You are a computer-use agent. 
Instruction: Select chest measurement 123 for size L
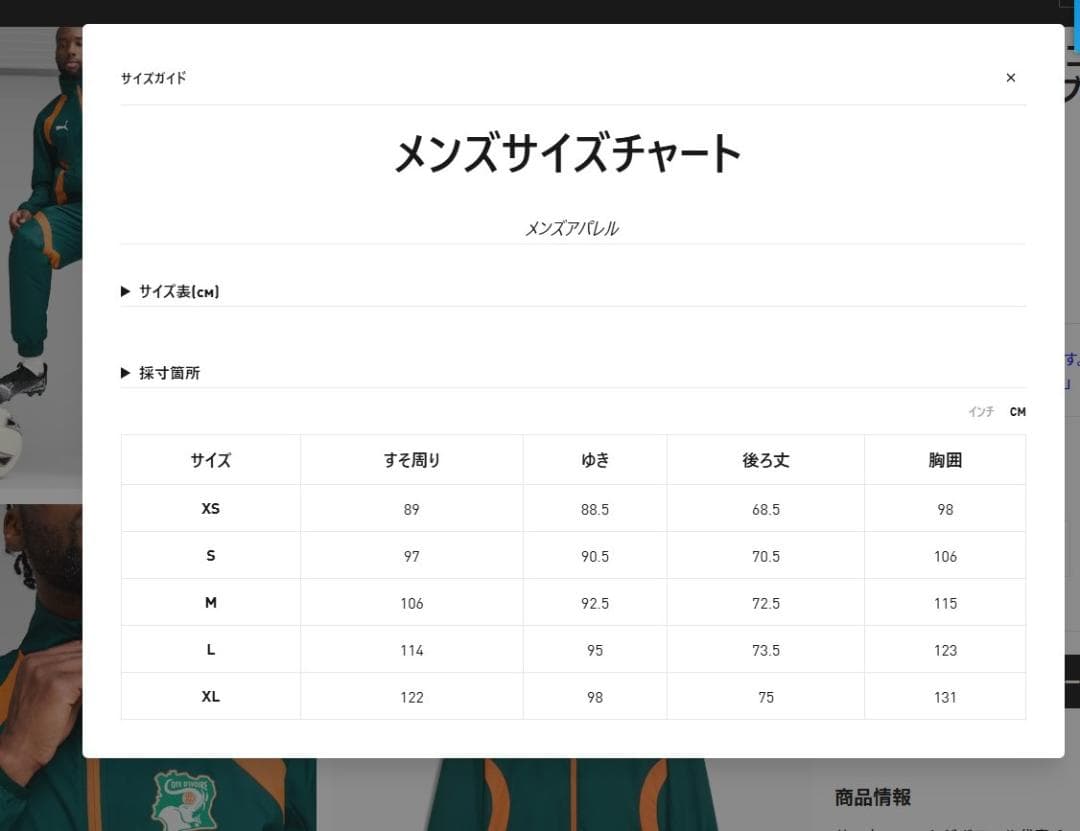(944, 649)
